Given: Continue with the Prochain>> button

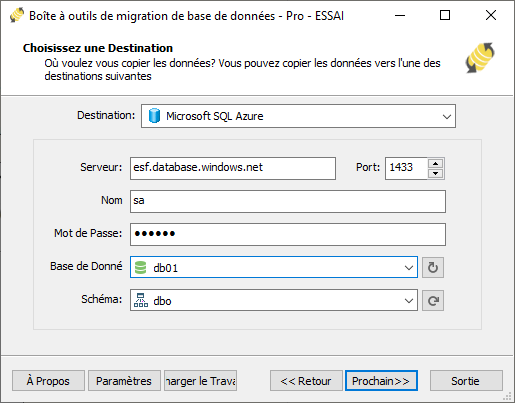Looking at the screenshot, I should [x=381, y=380].
